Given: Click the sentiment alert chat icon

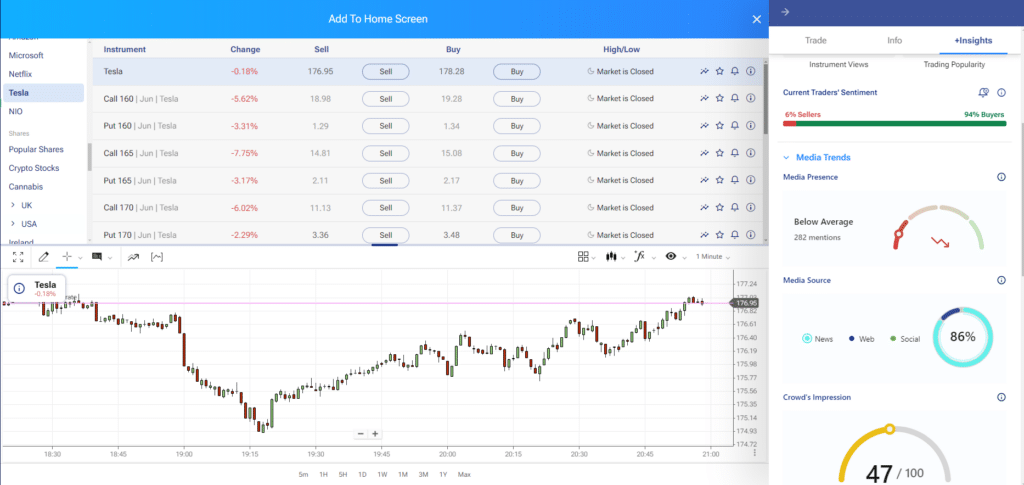Looking at the screenshot, I should click(x=984, y=93).
